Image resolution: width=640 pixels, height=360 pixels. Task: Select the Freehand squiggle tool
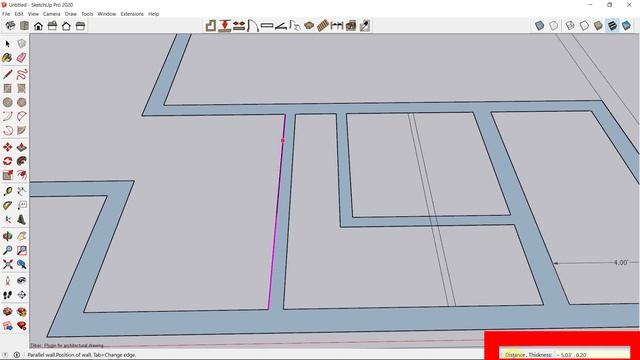tap(22, 74)
